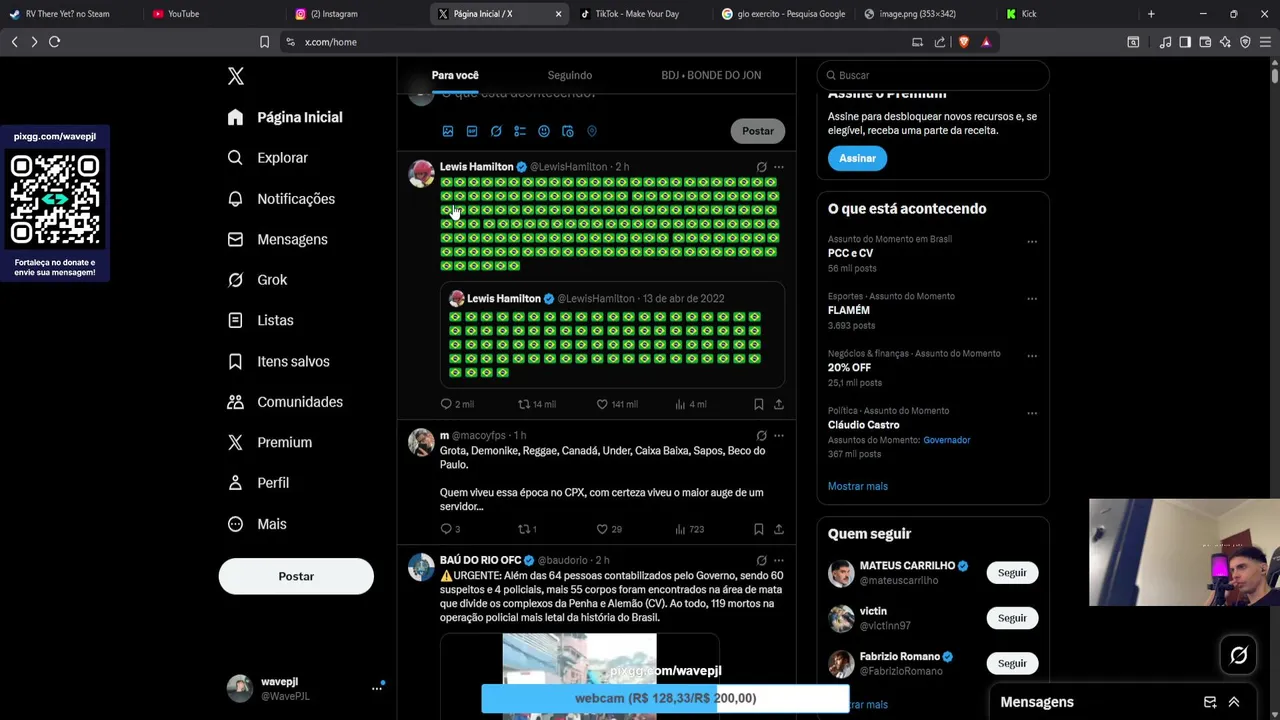1280x720 pixels.
Task: Share the macoyfps post
Action: pyautogui.click(x=779, y=529)
